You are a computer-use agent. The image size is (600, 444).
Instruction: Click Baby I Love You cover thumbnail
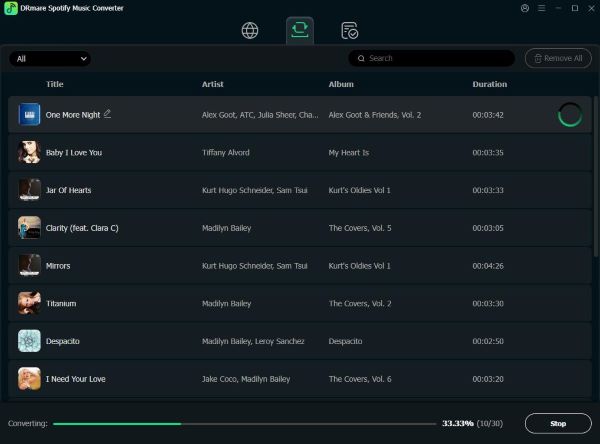click(29, 152)
